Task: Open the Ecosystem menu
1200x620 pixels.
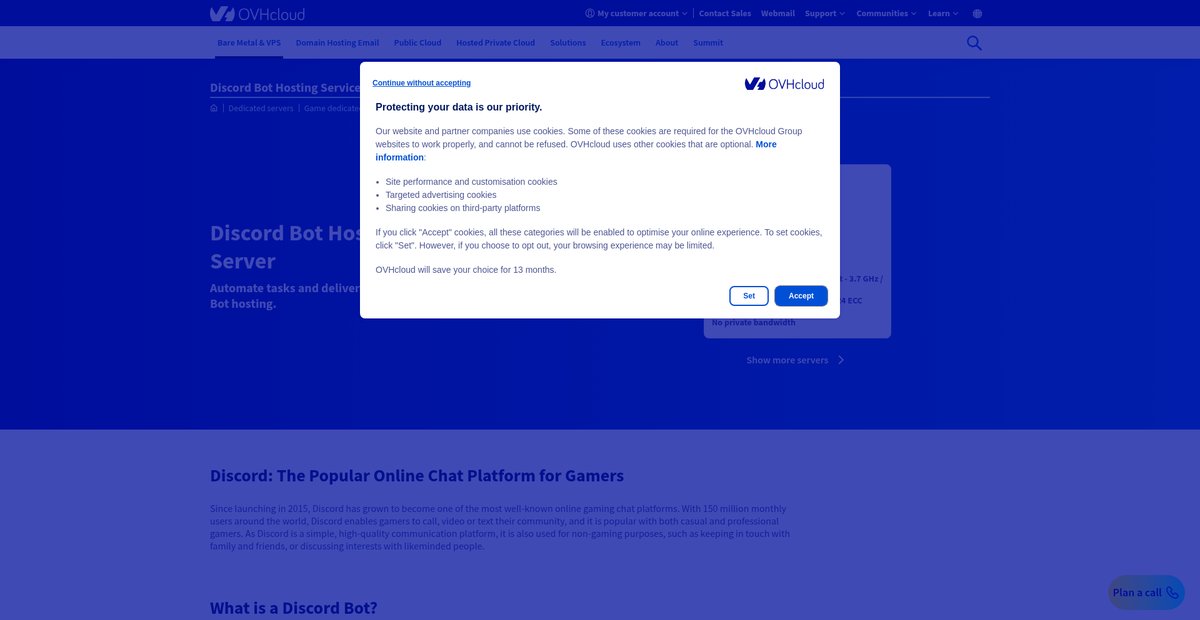Action: [x=621, y=43]
